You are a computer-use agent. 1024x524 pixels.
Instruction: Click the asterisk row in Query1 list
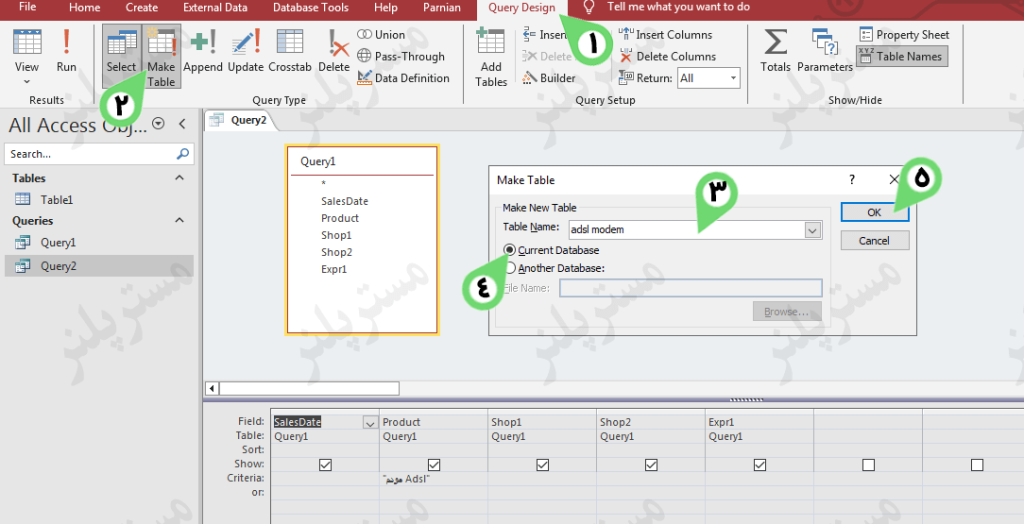323,184
